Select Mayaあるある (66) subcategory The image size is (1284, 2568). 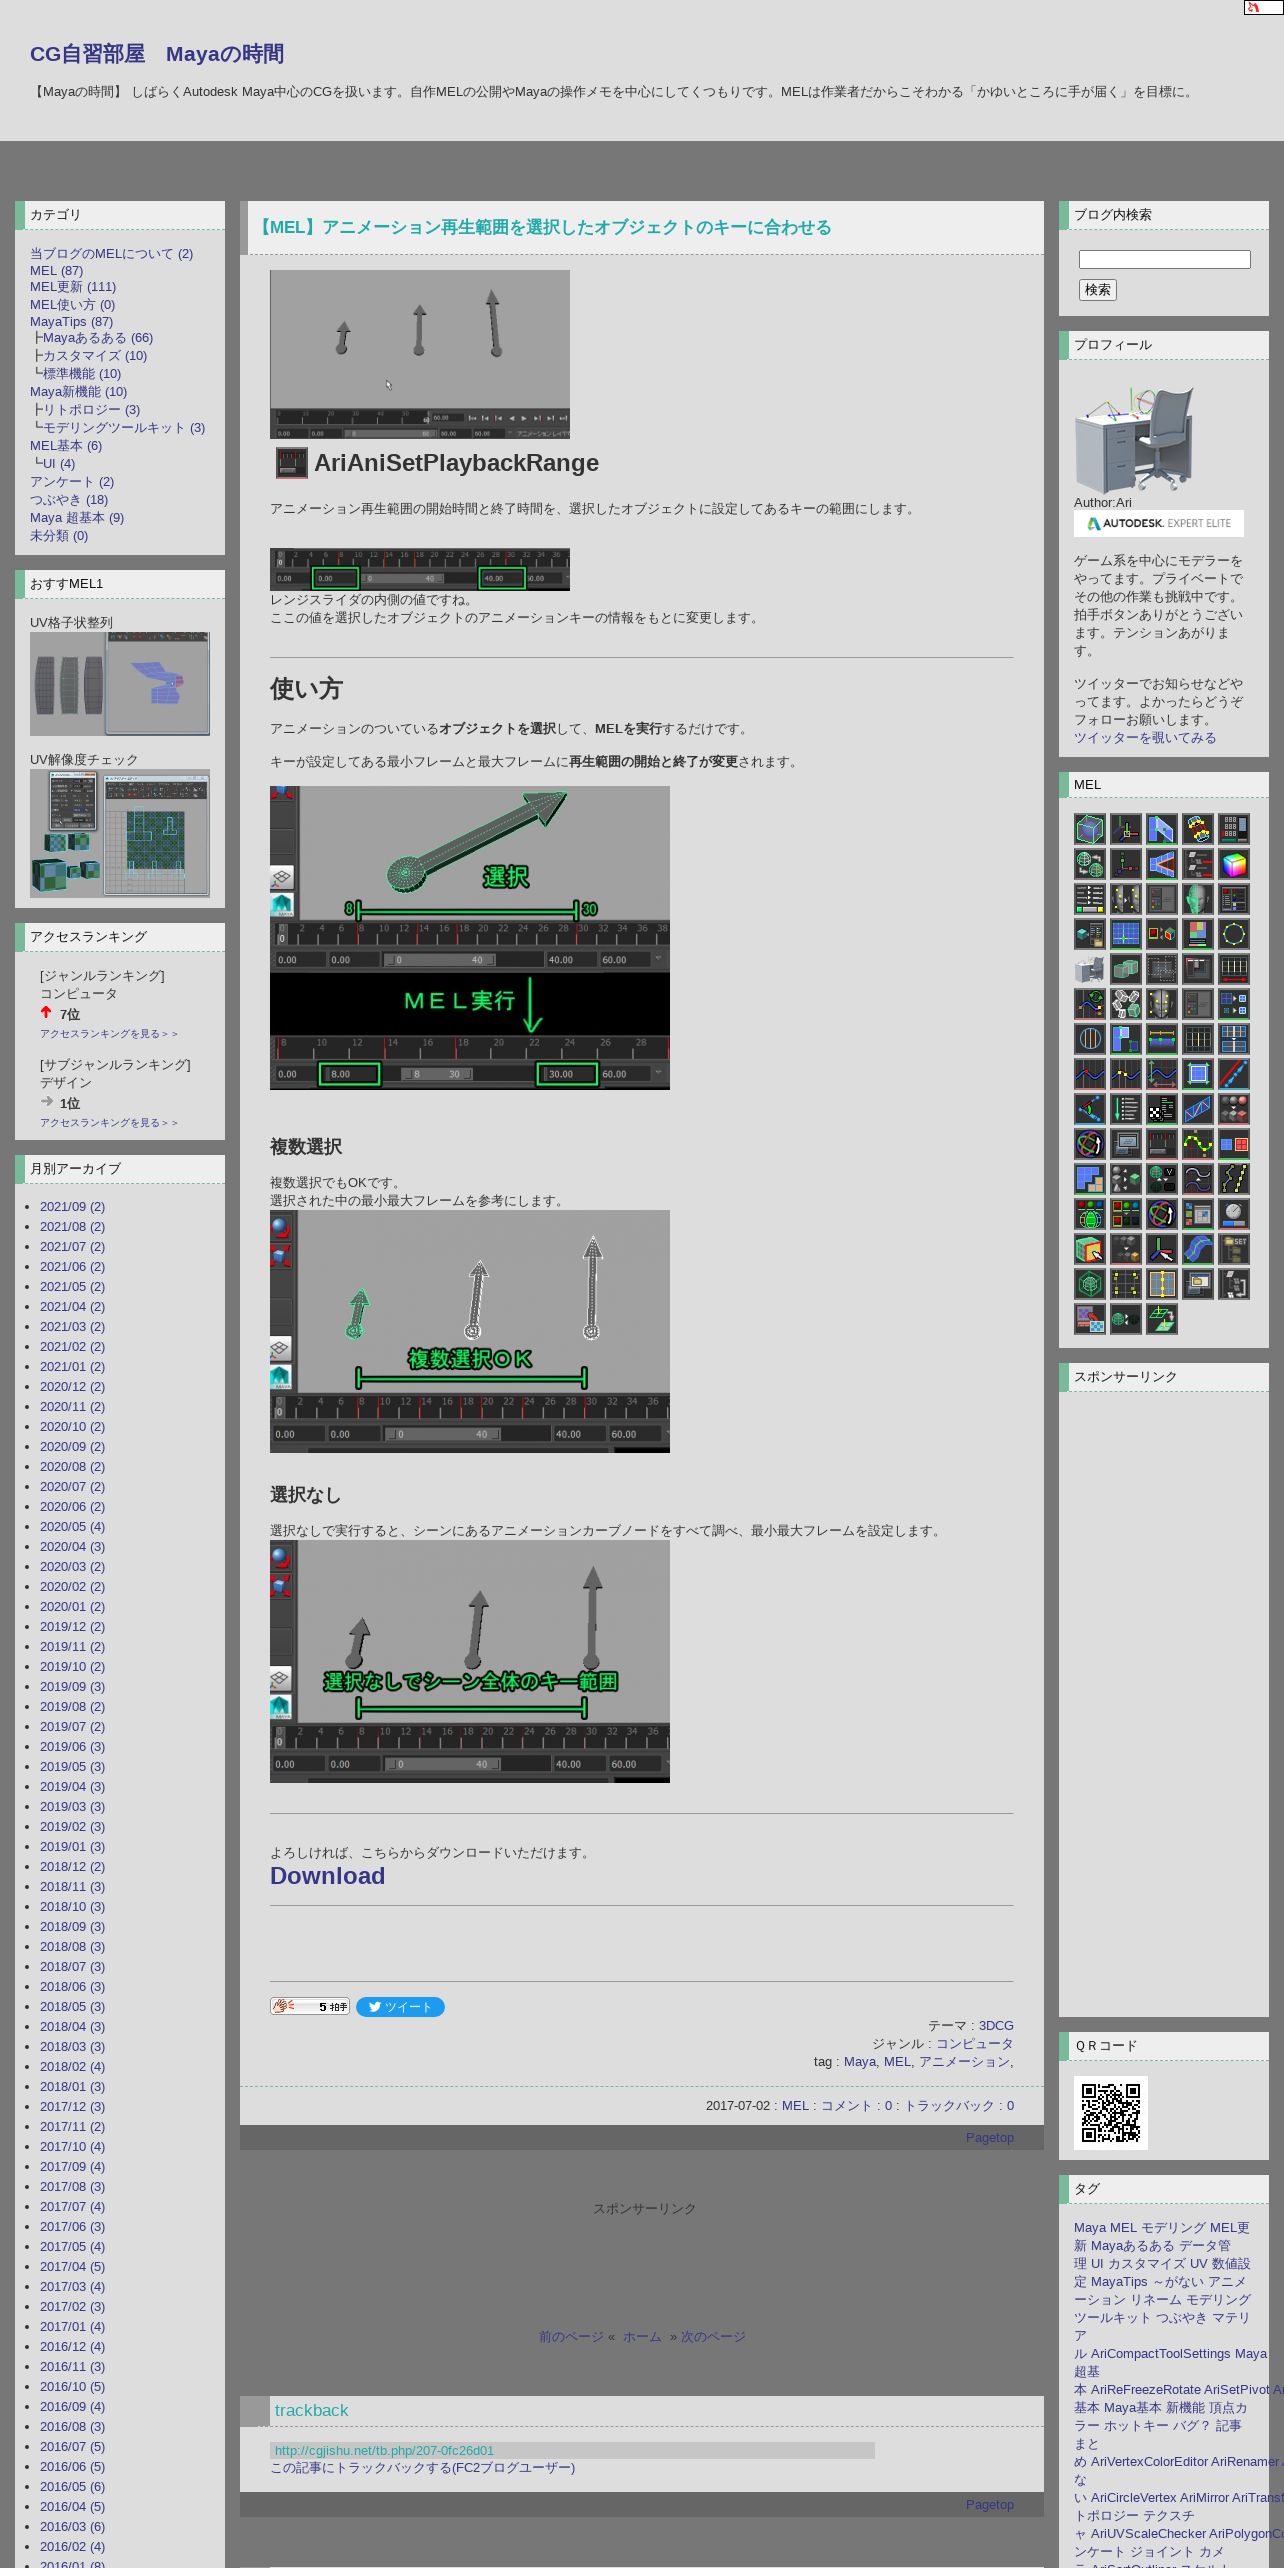(98, 338)
